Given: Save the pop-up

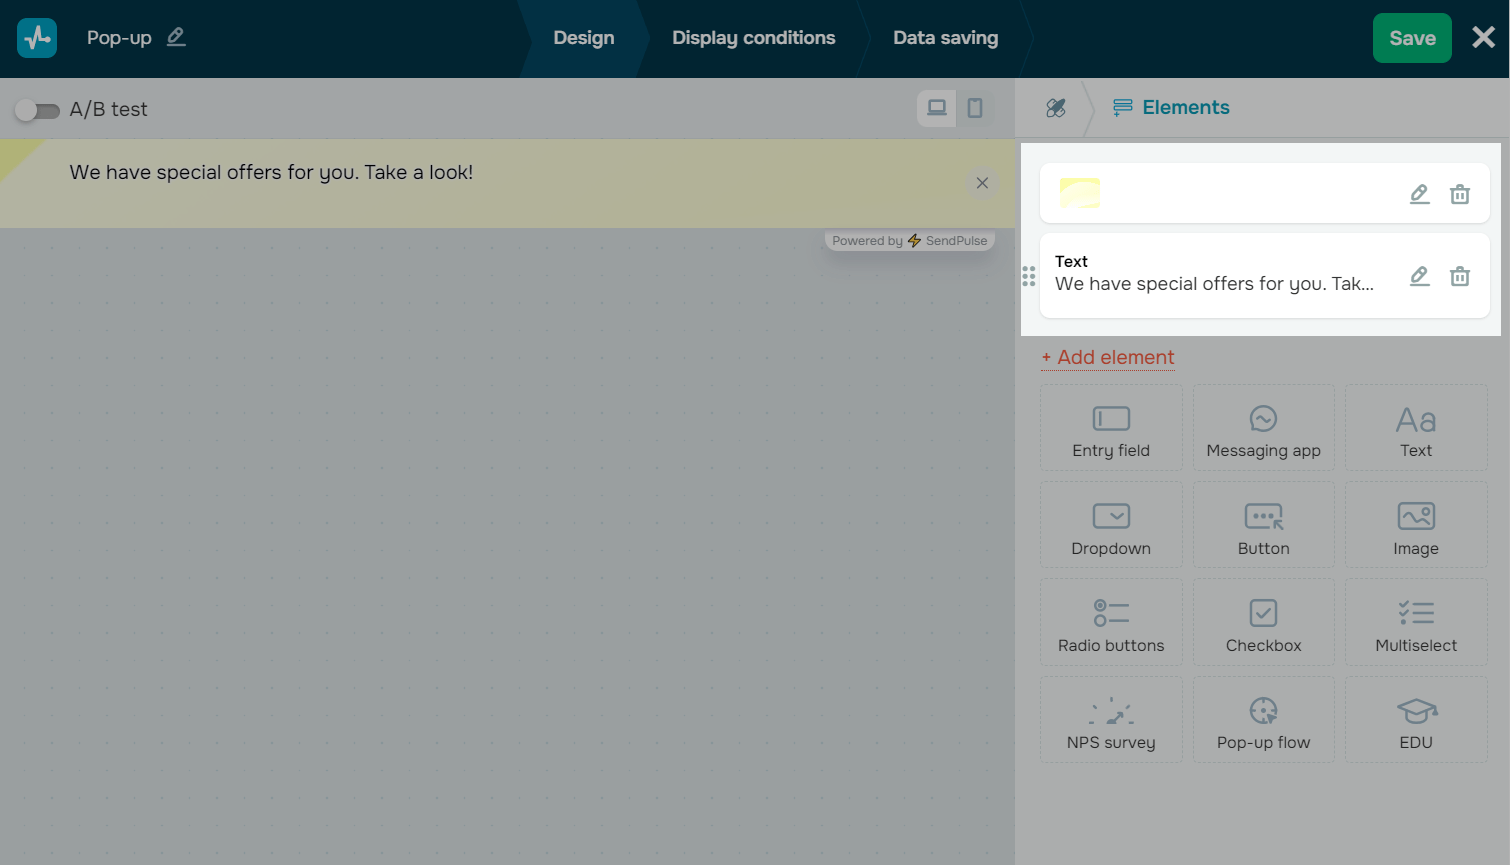Looking at the screenshot, I should 1412,38.
